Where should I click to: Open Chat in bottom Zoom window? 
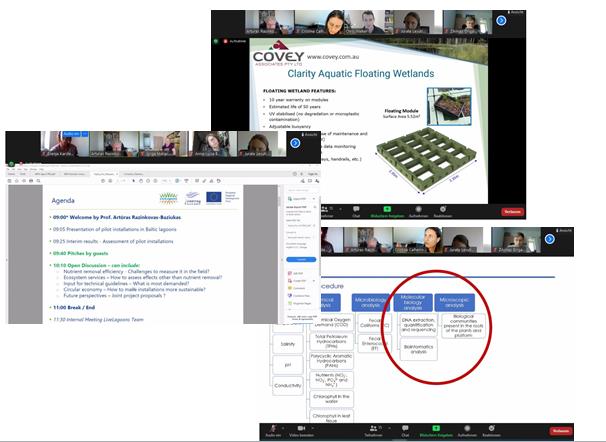[405, 430]
